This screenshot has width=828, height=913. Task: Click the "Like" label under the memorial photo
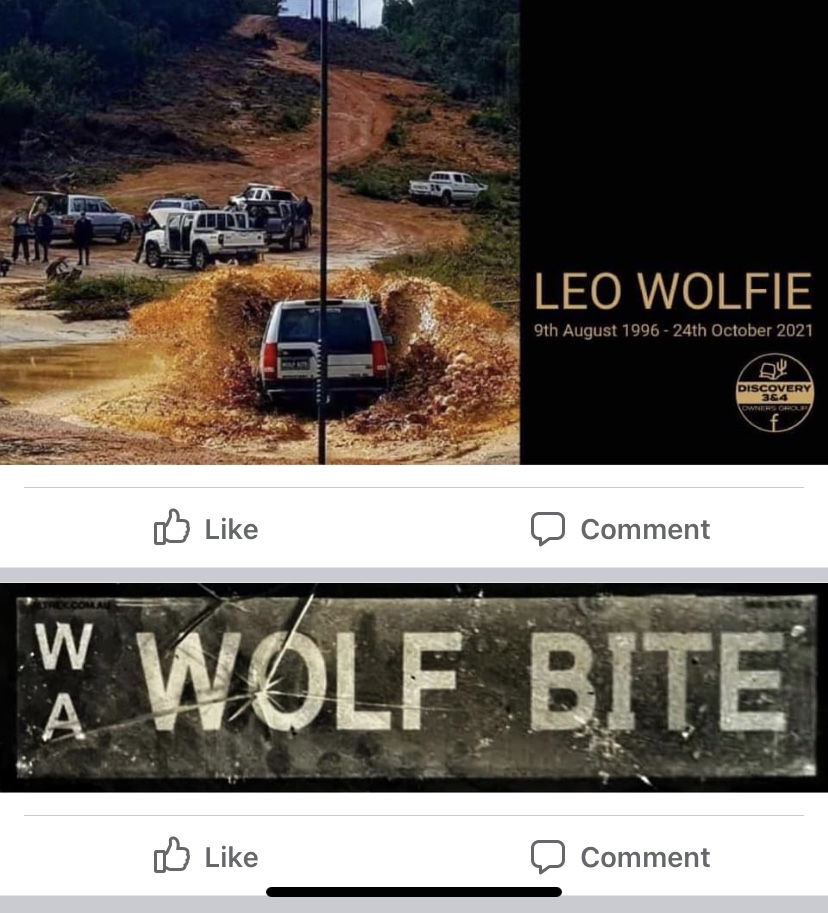tap(231, 529)
